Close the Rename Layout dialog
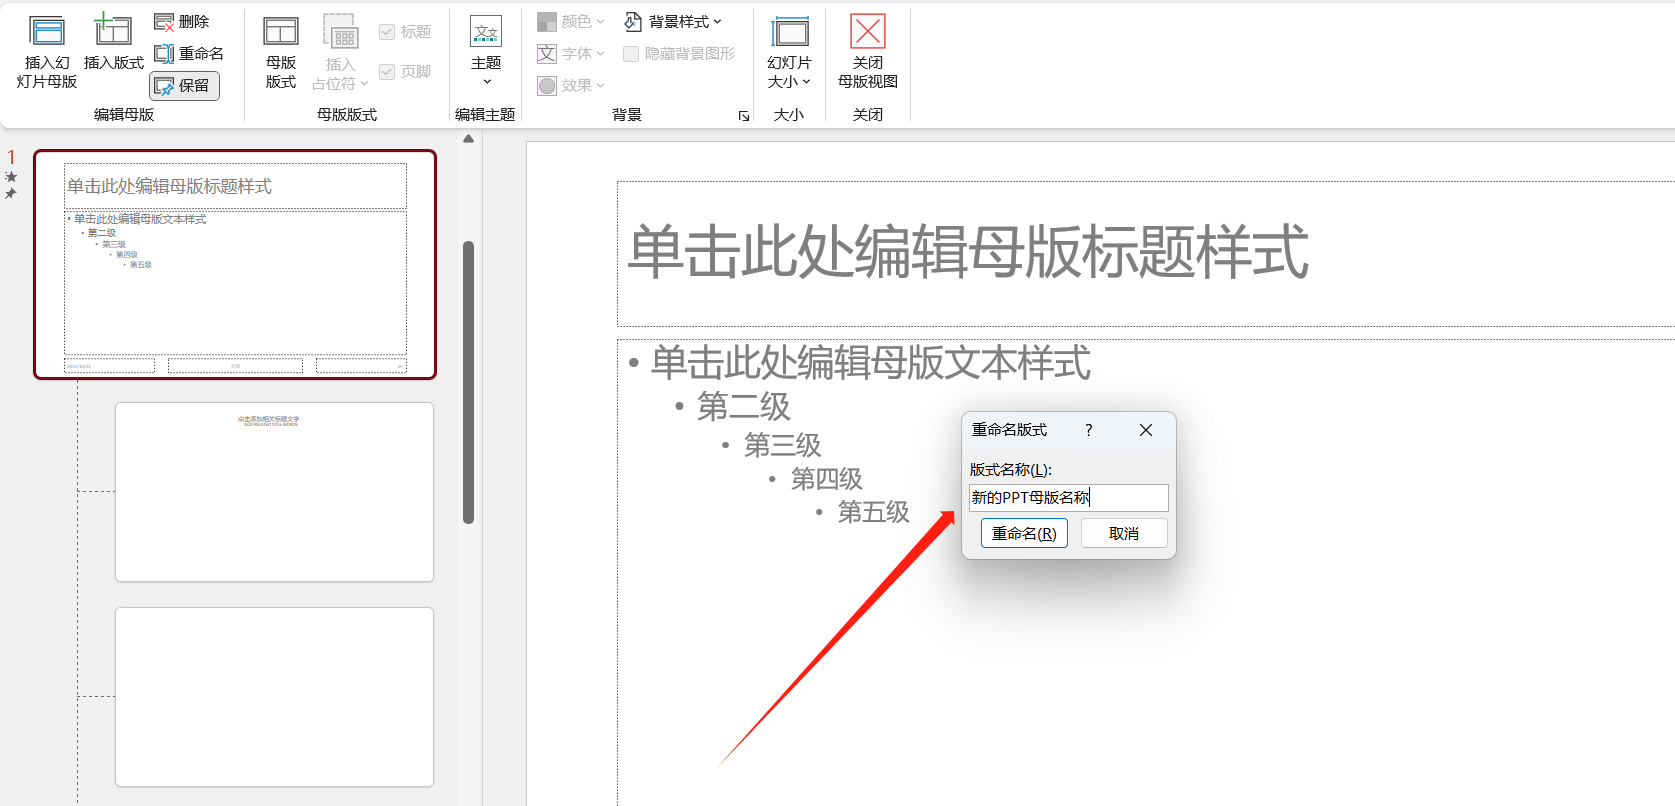The width and height of the screenshot is (1675, 806). click(1146, 430)
